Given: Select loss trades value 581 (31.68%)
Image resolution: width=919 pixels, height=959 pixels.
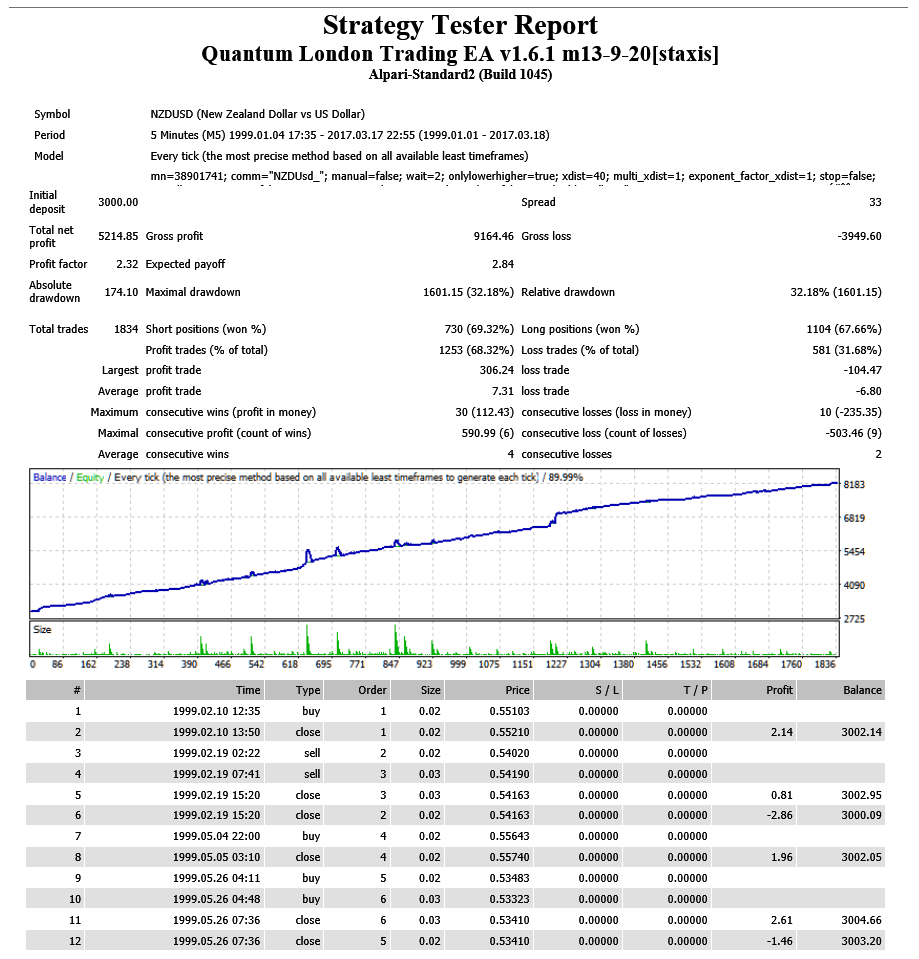Looking at the screenshot, I should 847,350.
